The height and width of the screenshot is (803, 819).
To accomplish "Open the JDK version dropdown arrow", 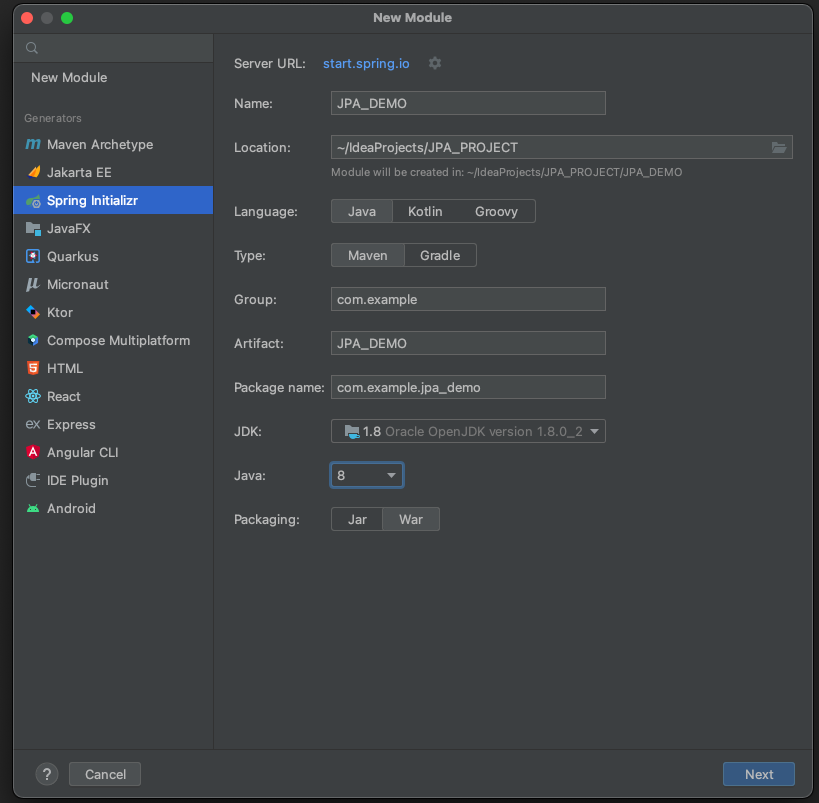I will pos(594,432).
